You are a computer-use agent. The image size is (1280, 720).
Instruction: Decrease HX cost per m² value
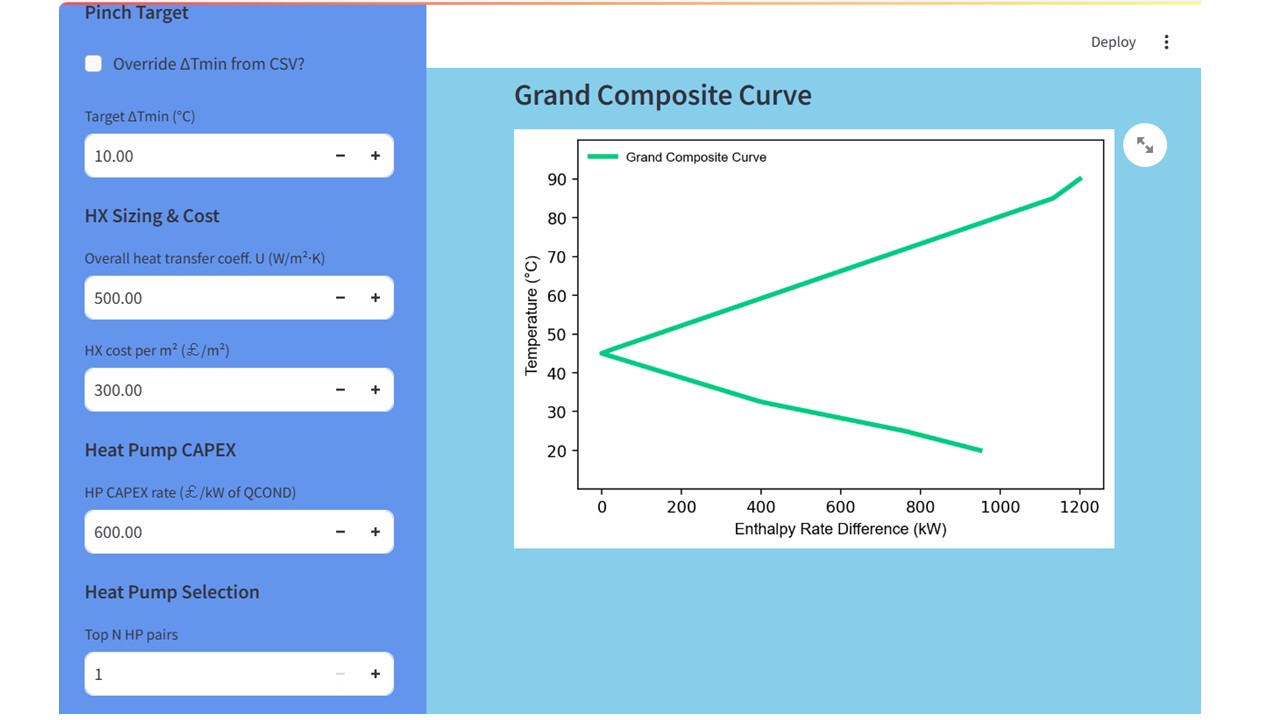340,390
